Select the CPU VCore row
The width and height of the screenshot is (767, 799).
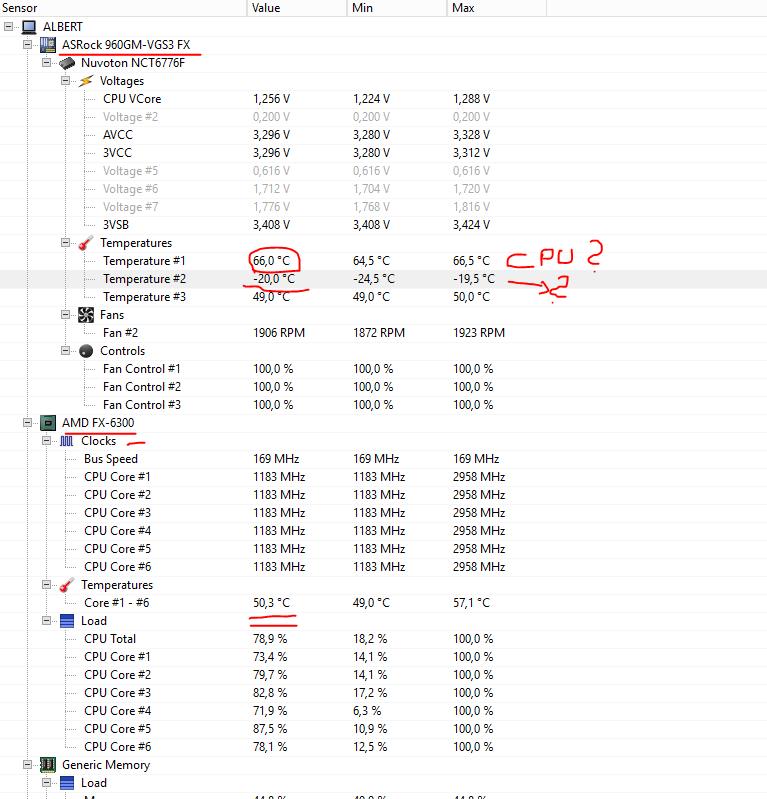(383, 99)
